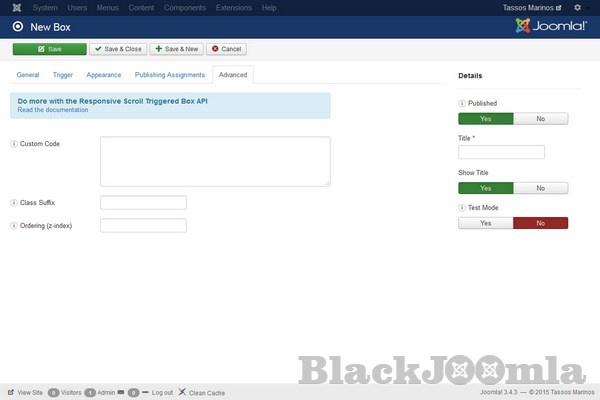Open the Trigger tab

coord(63,75)
